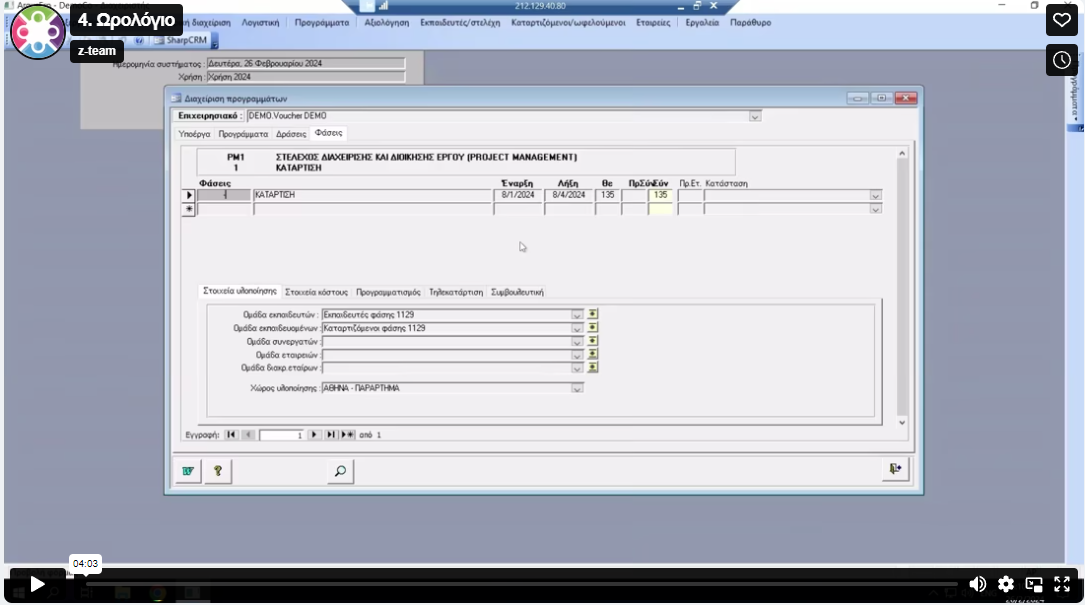Open the Προγράμματα tab

tap(243, 133)
